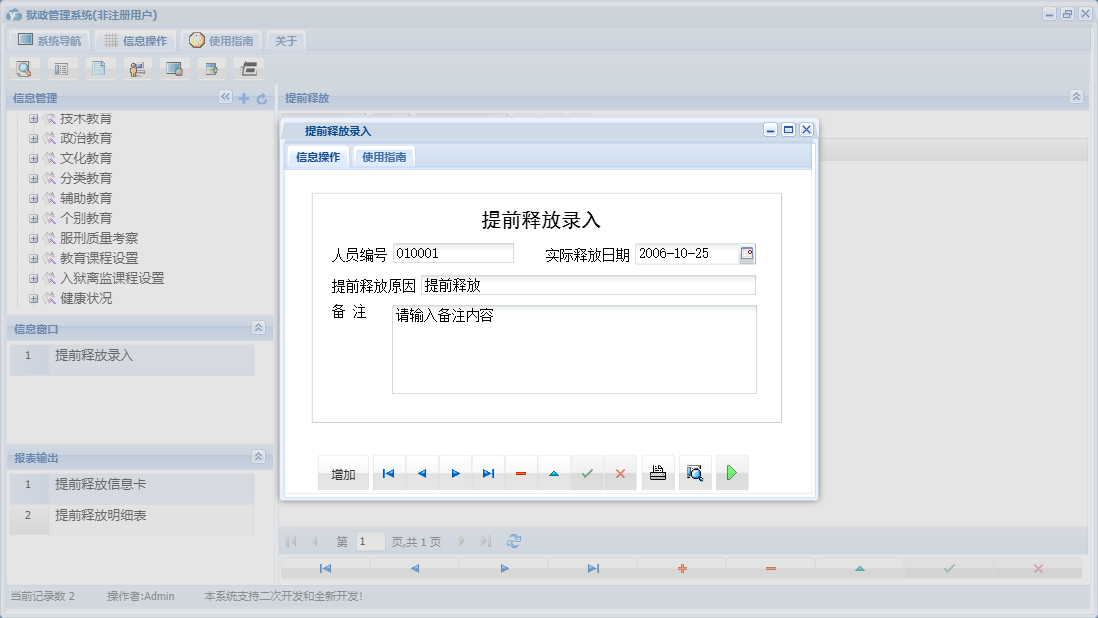
Task: Open the 实际释放日期 date picker
Action: [747, 253]
